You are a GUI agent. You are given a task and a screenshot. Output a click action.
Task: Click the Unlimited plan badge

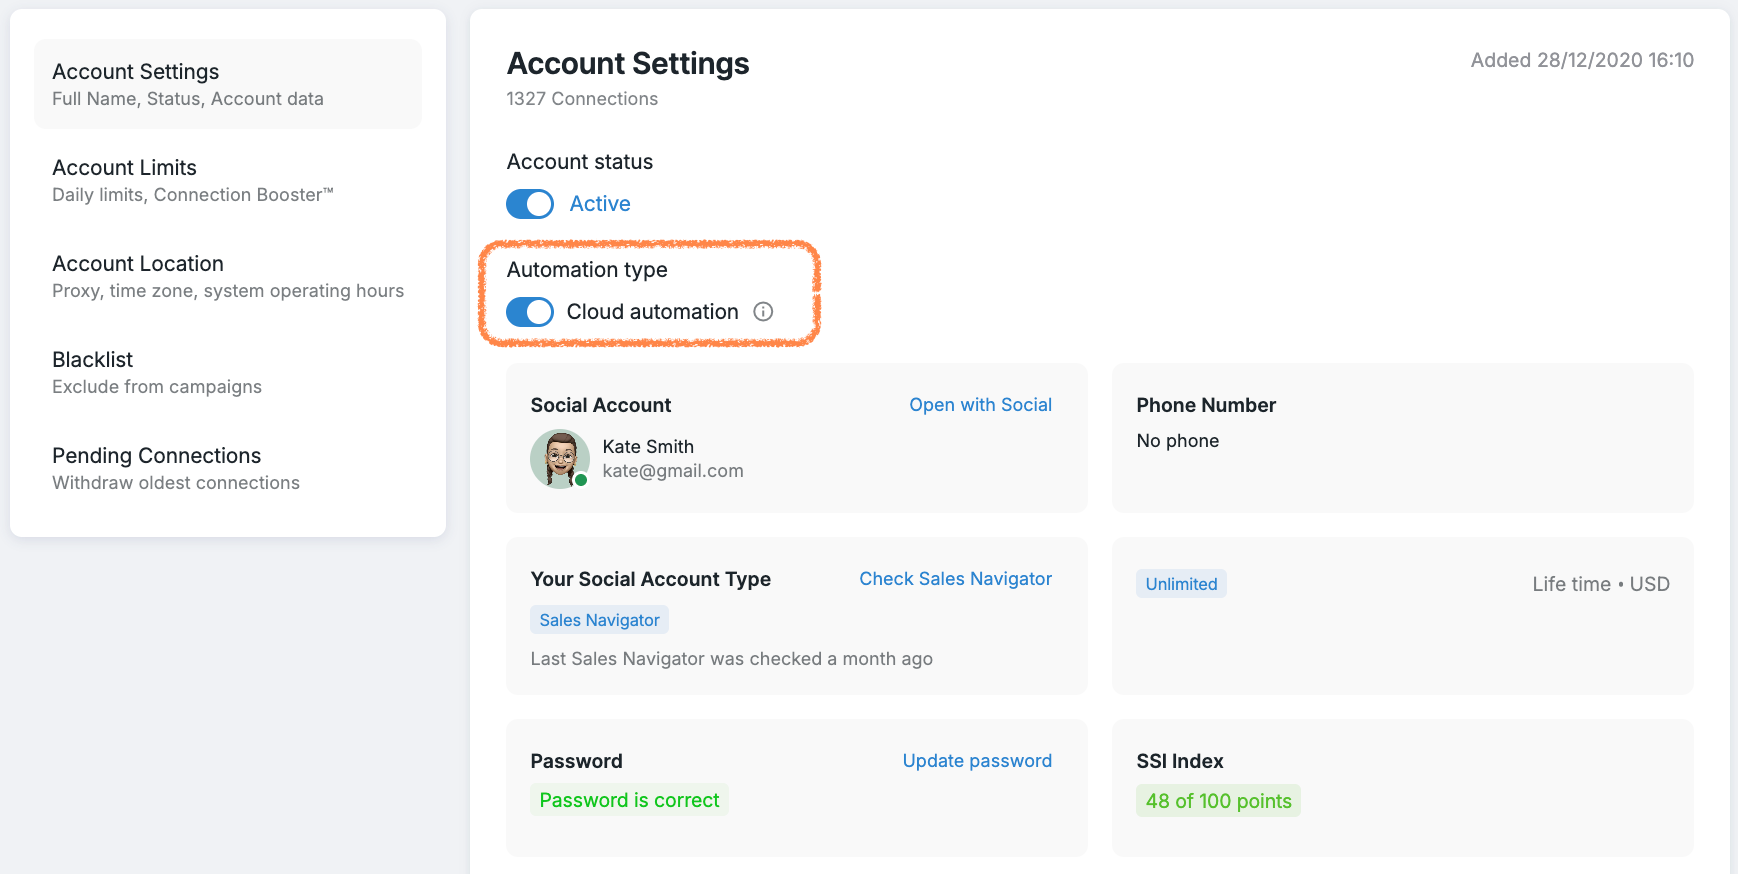1181,584
